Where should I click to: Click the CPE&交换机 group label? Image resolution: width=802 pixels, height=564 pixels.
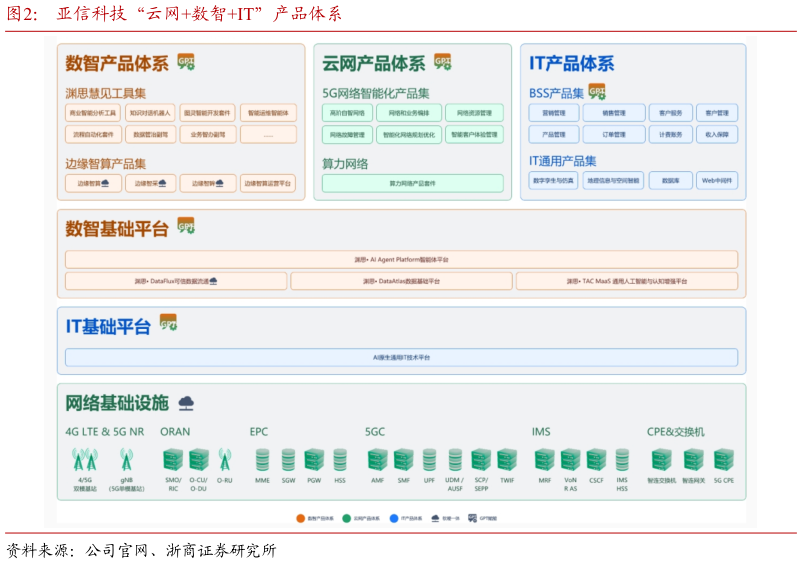pos(676,432)
